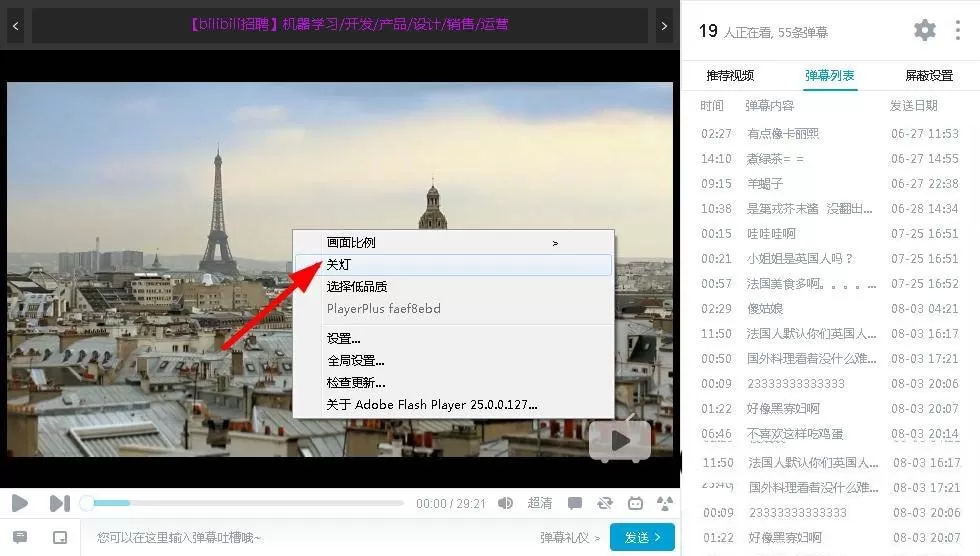The image size is (980, 556).
Task: Open player settings gear icon
Action: 924,29
